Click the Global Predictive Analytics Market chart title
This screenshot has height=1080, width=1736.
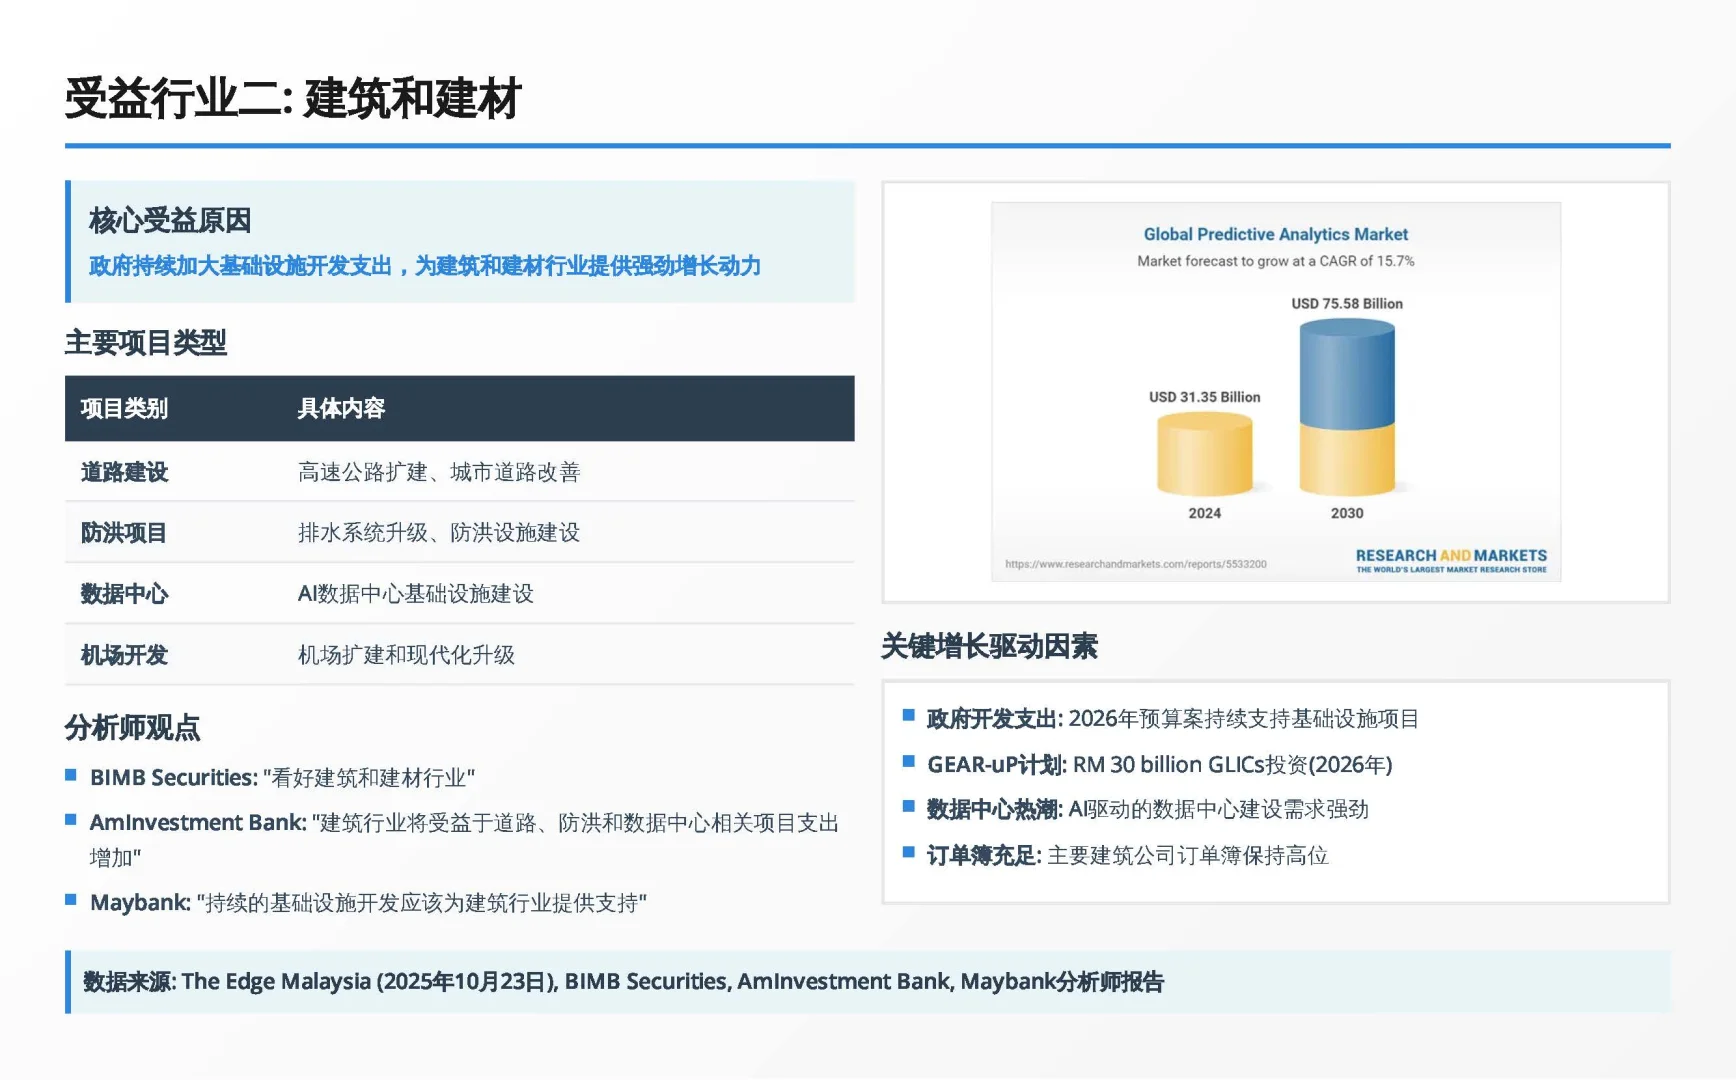pyautogui.click(x=1276, y=234)
